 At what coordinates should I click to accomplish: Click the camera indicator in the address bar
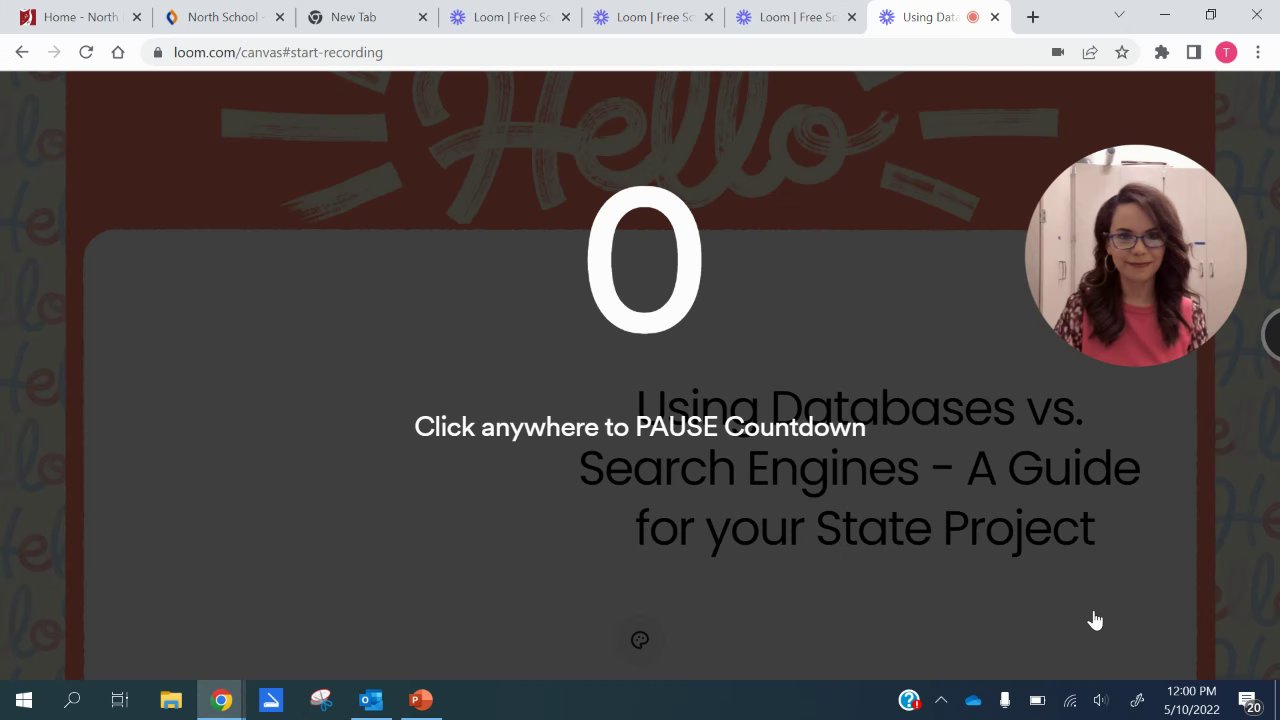point(1058,52)
